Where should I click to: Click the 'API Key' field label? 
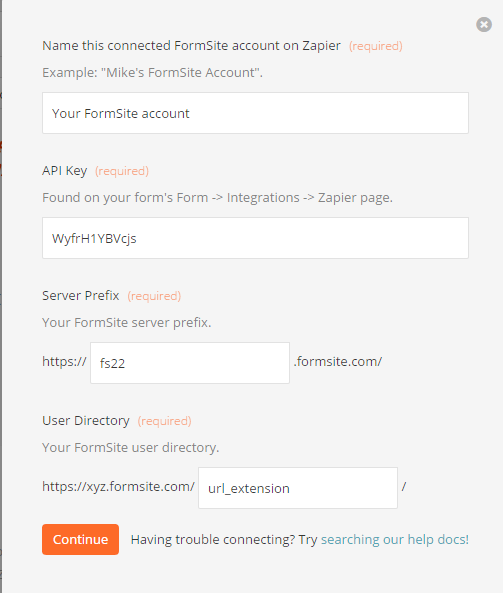click(x=65, y=171)
